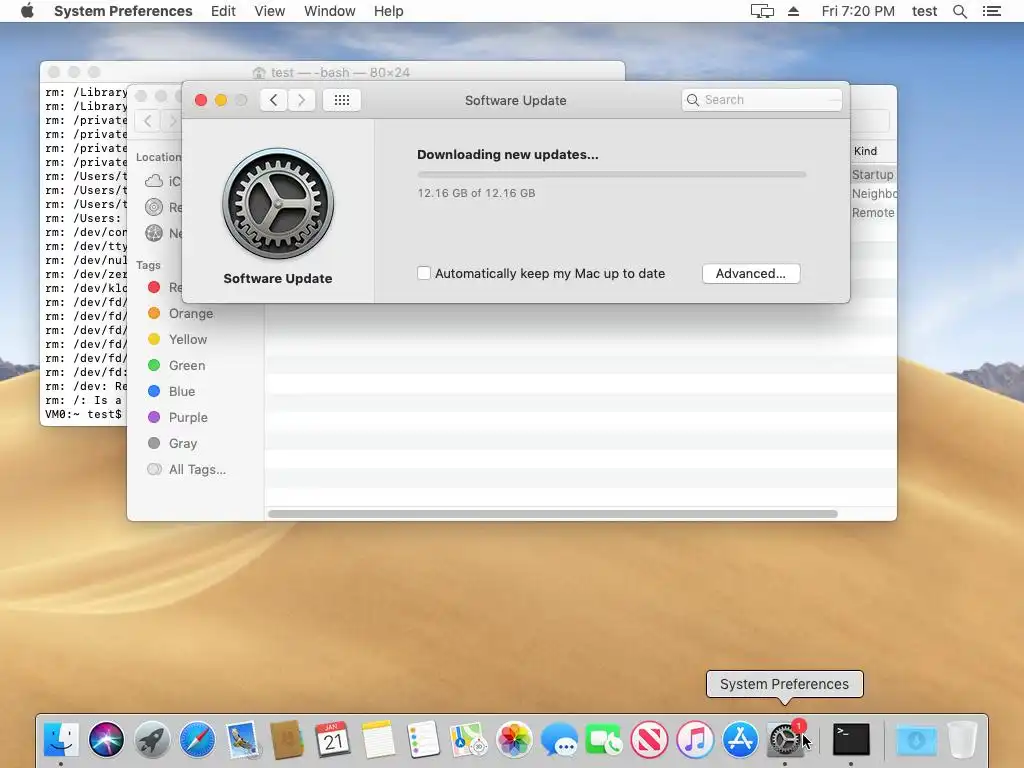Image resolution: width=1024 pixels, height=768 pixels.
Task: Open the System Preferences app menu
Action: pyautogui.click(x=123, y=11)
